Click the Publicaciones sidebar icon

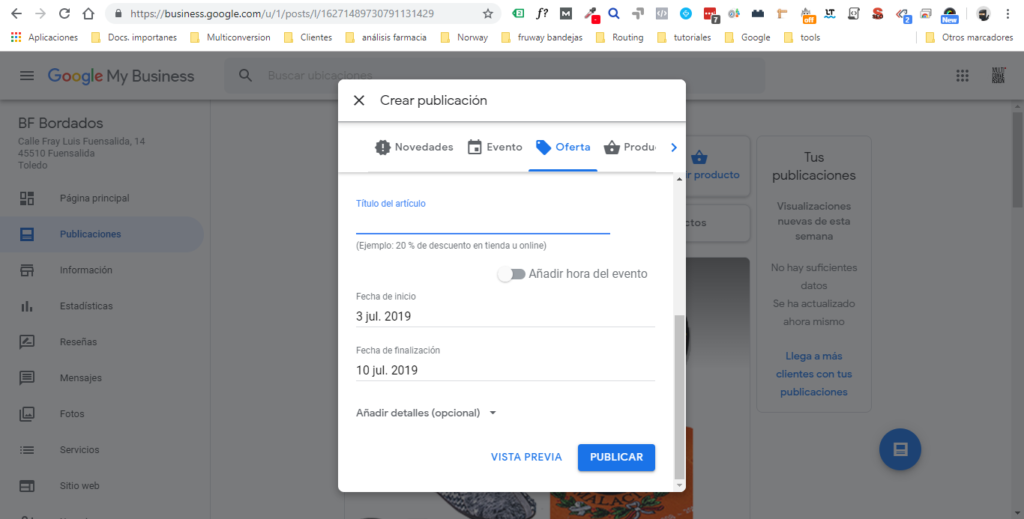pyautogui.click(x=27, y=234)
